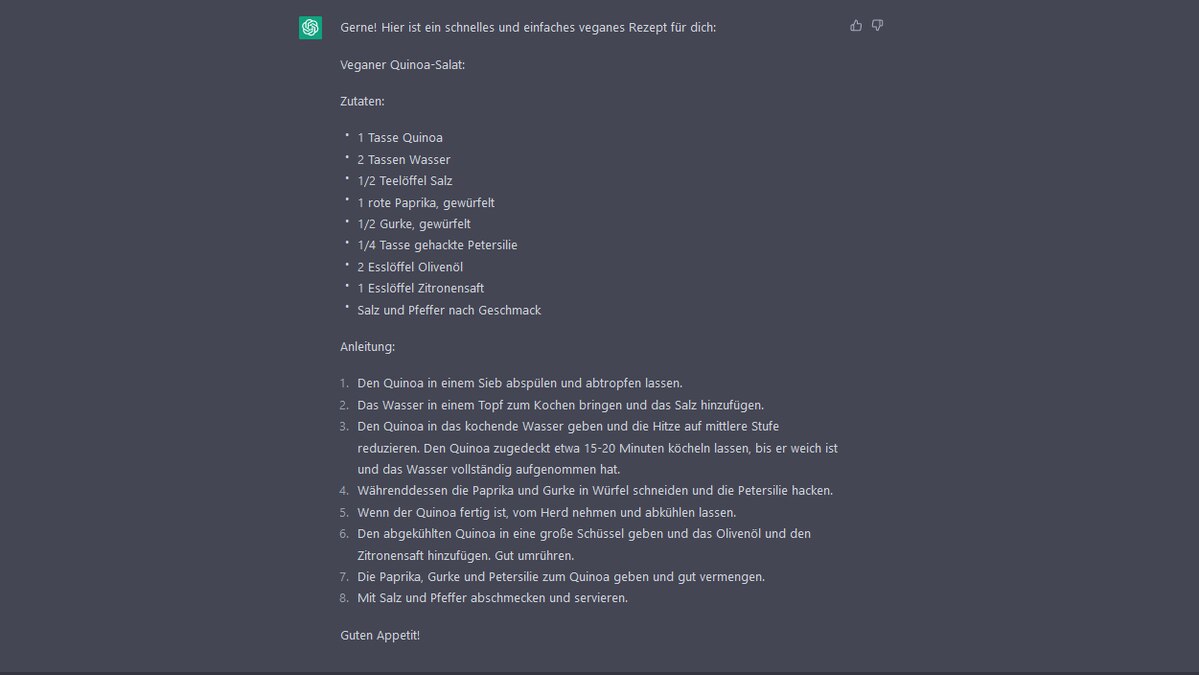This screenshot has height=675, width=1199.
Task: Click step 1 about rinsing the Quinoa
Action: pyautogui.click(x=520, y=383)
